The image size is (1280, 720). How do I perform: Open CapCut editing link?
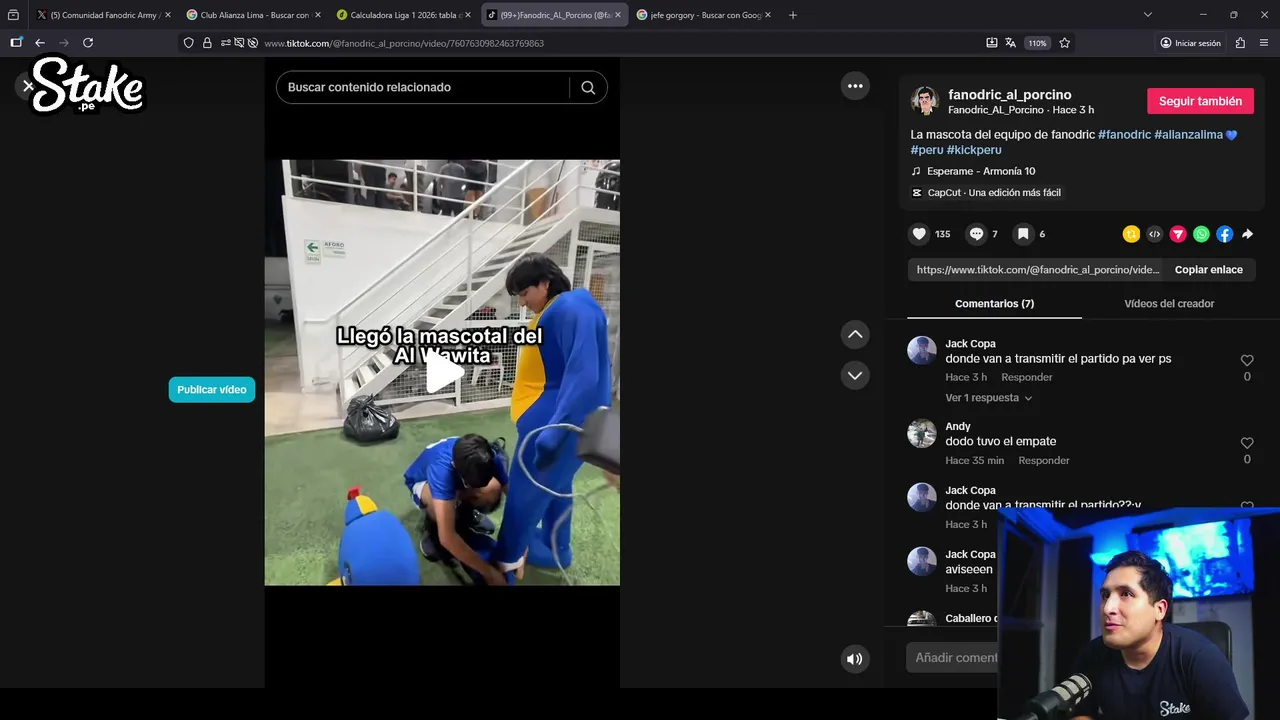986,193
